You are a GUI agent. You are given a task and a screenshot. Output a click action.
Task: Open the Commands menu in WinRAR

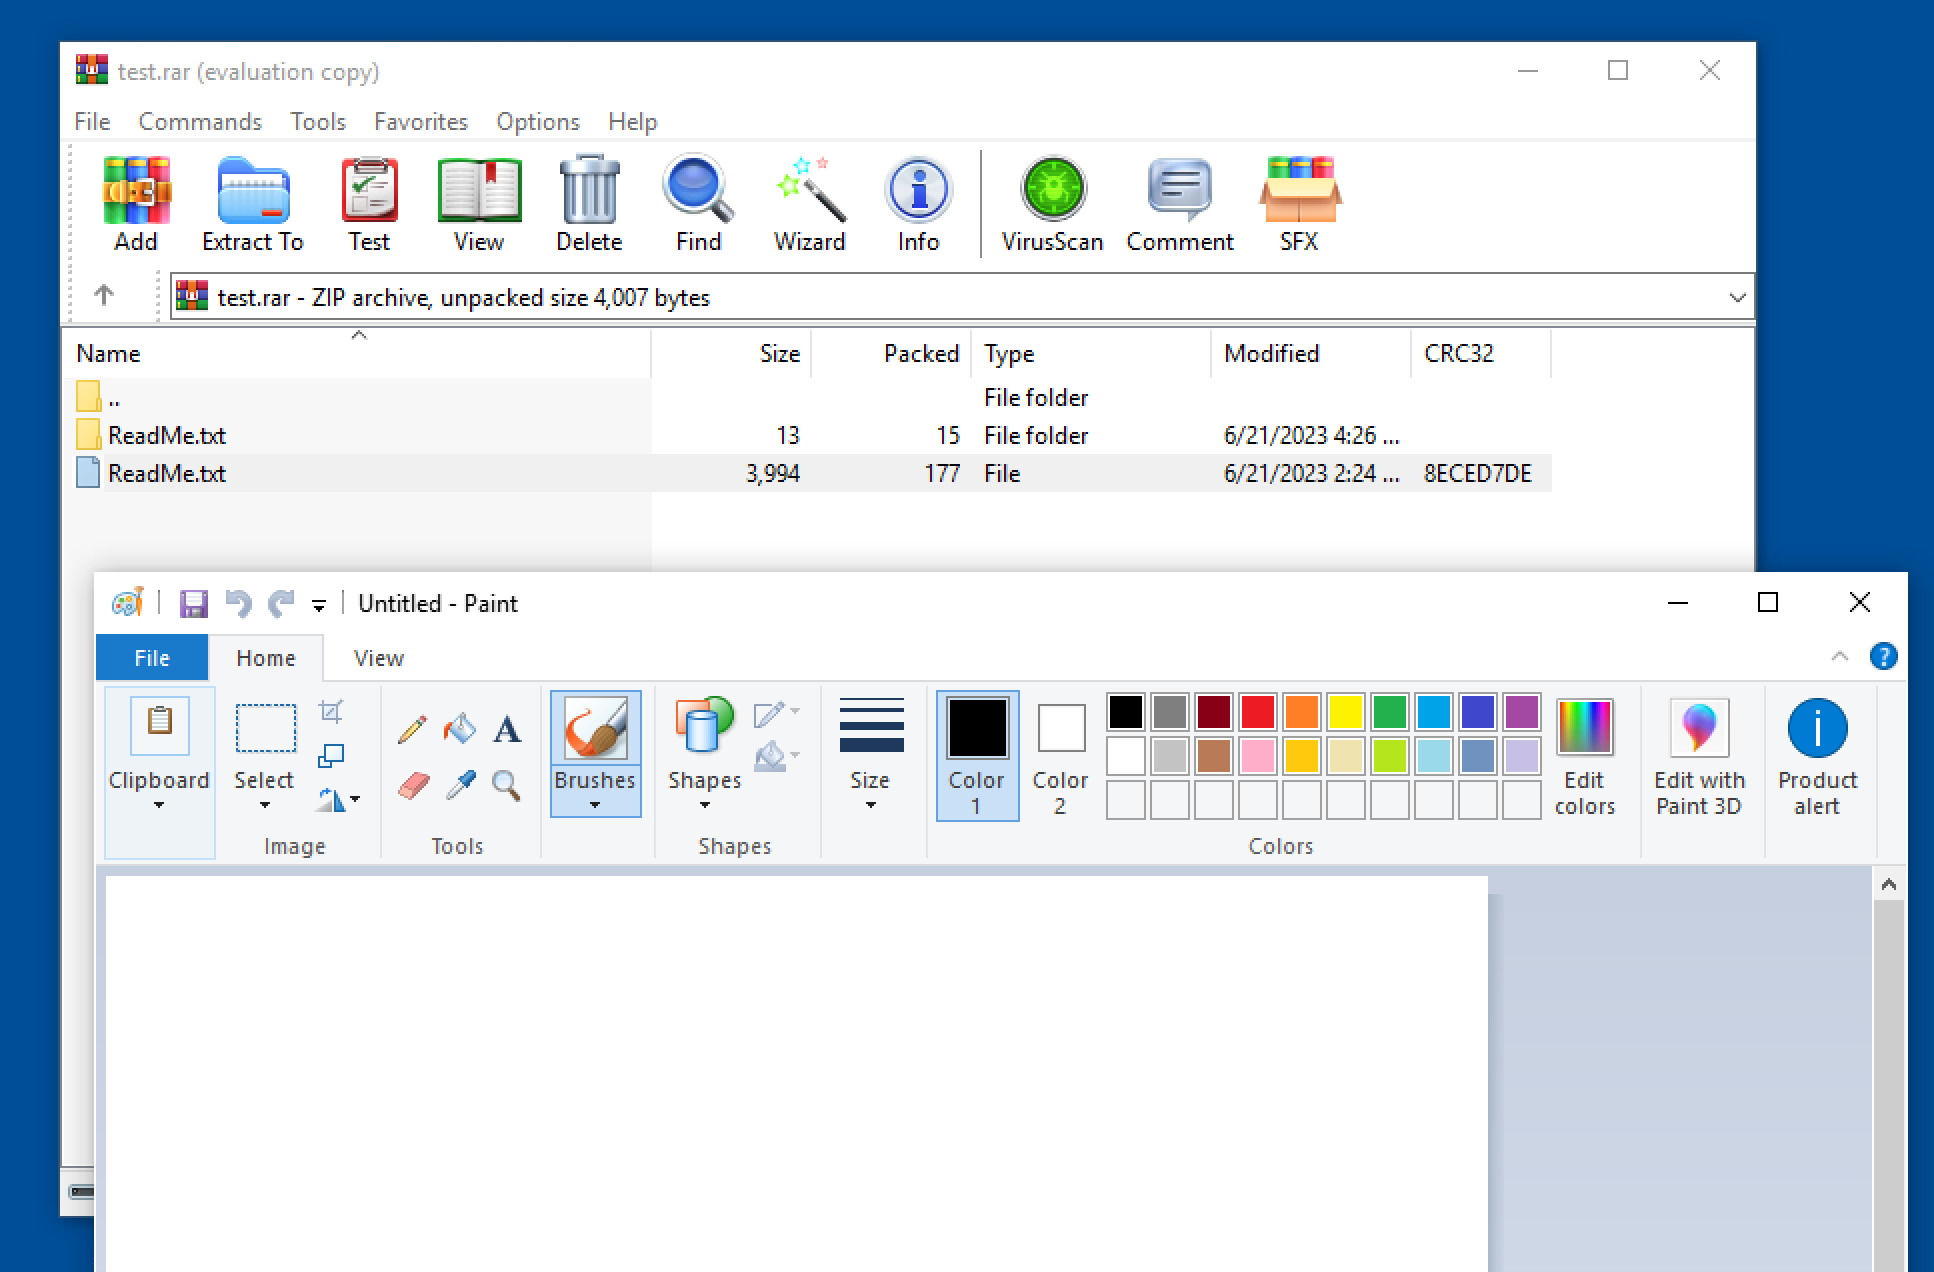pyautogui.click(x=200, y=122)
